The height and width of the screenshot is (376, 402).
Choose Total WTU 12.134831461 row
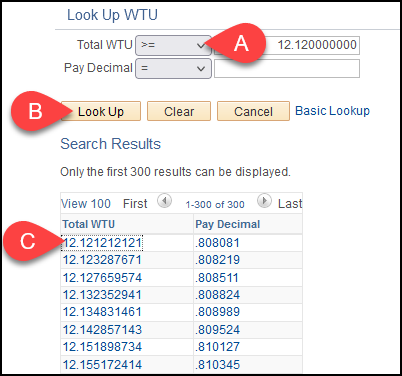102,312
